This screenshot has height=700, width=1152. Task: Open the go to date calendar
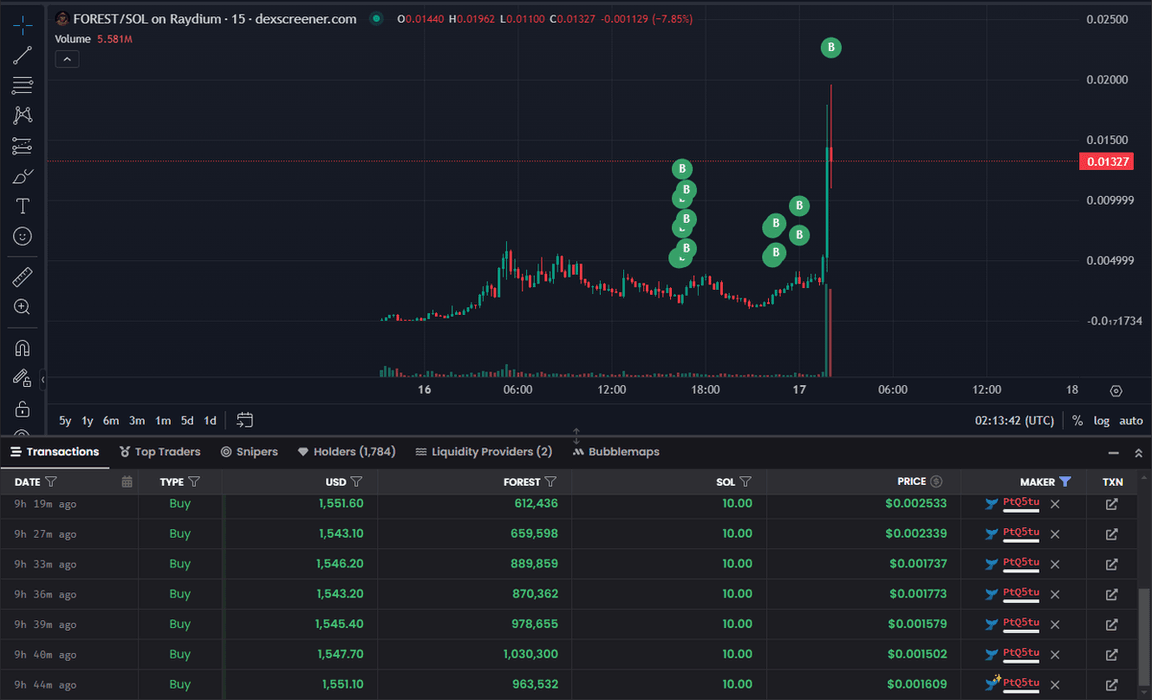click(245, 420)
